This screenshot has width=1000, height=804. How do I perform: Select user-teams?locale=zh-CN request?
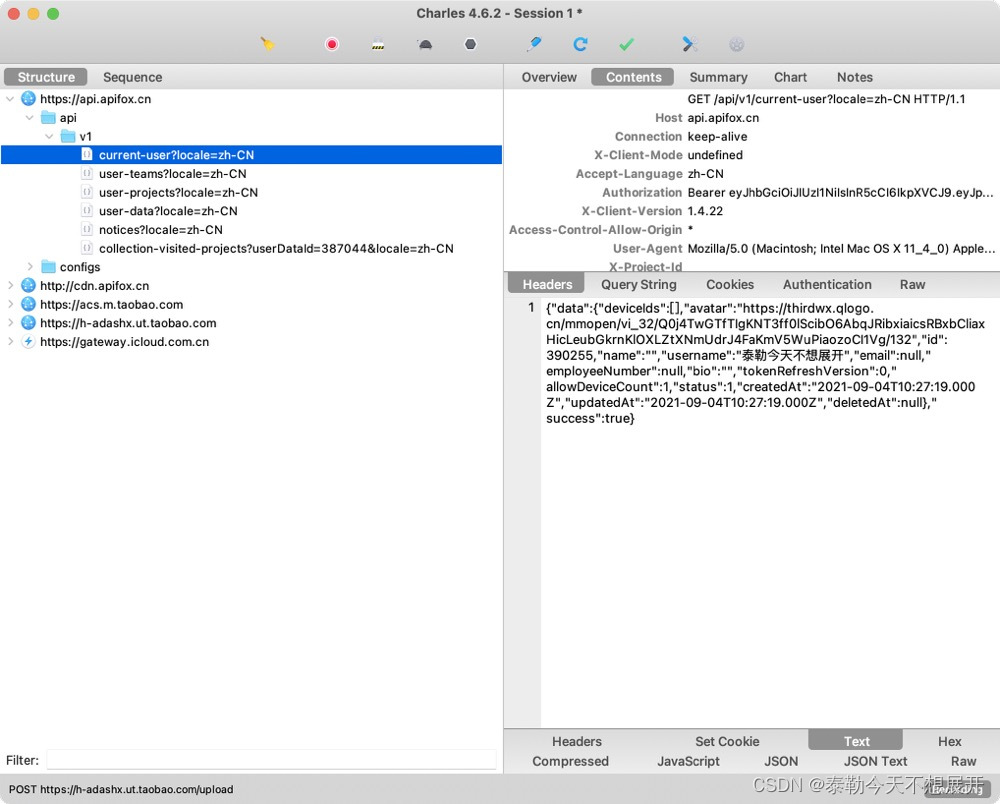[x=172, y=173]
